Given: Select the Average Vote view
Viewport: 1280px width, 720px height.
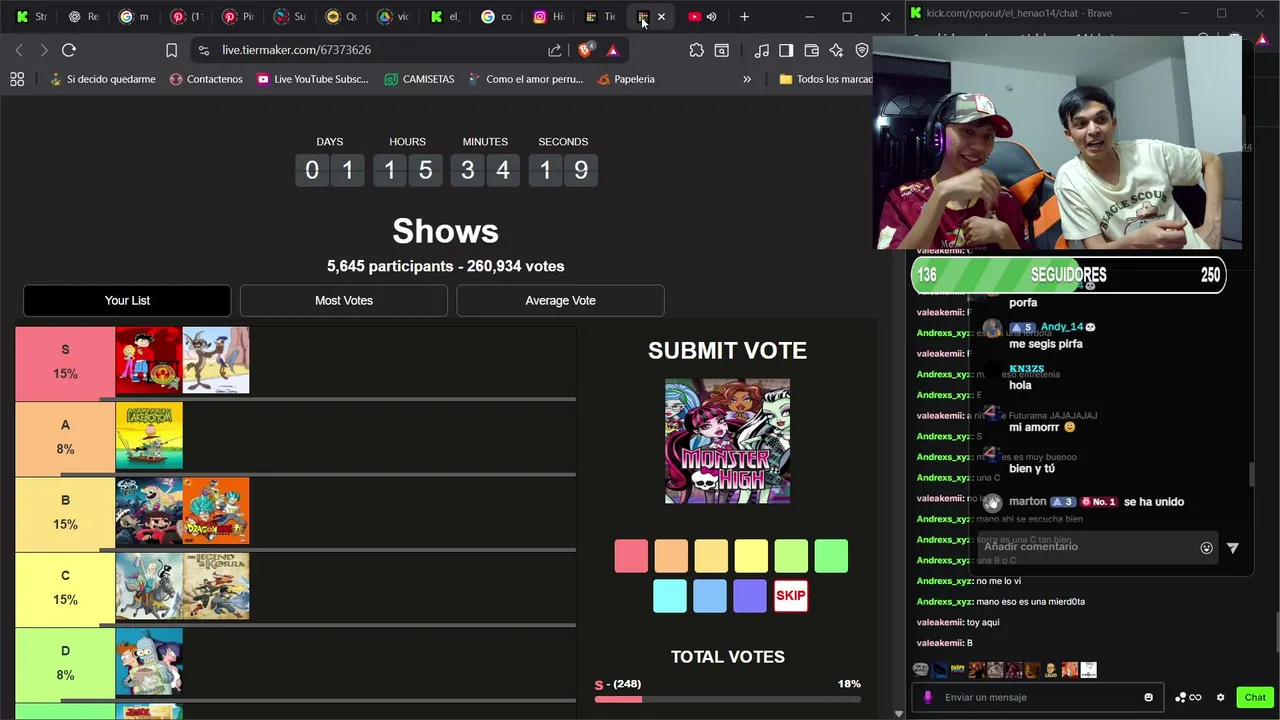Looking at the screenshot, I should click(x=560, y=300).
